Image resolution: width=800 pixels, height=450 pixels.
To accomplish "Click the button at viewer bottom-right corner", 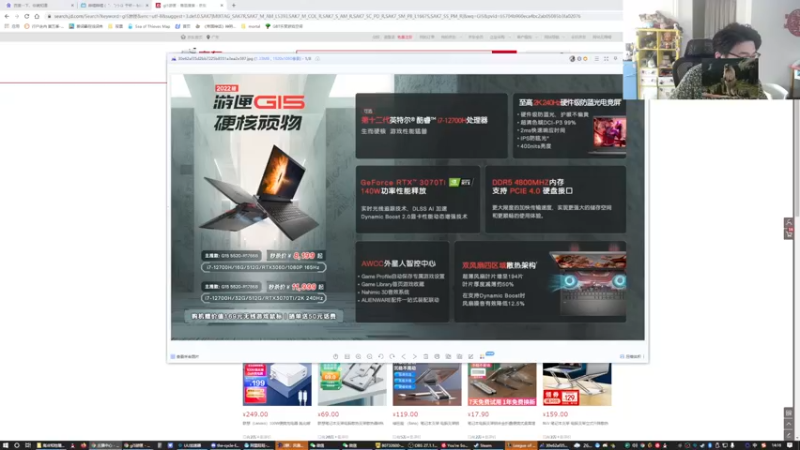I will pyautogui.click(x=632, y=357).
